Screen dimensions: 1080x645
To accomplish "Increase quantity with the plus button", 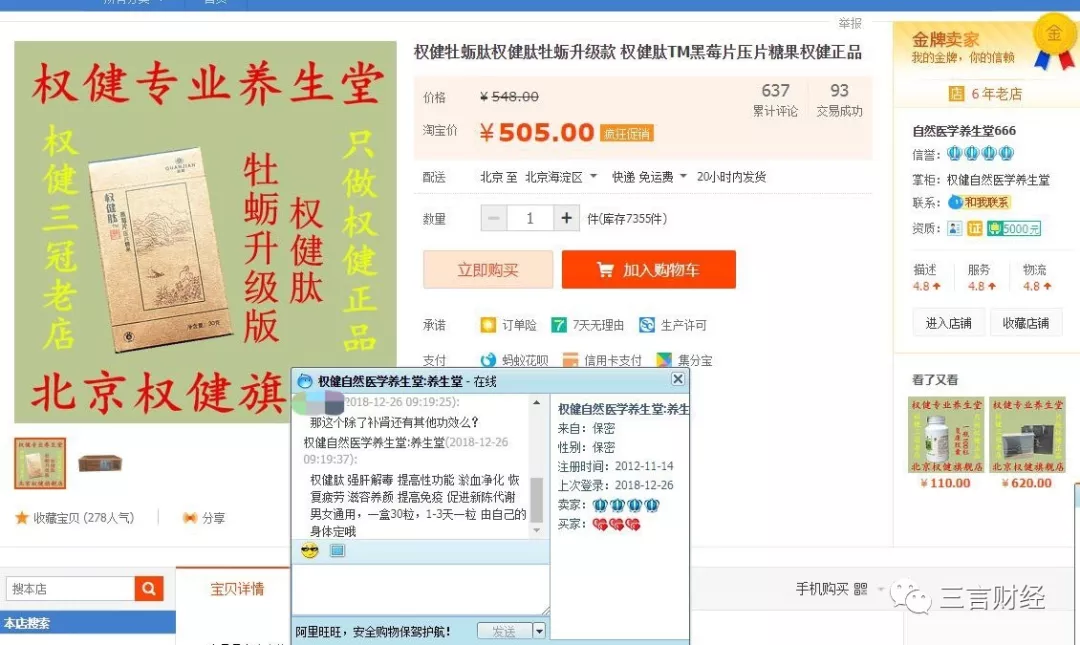I will 566,218.
